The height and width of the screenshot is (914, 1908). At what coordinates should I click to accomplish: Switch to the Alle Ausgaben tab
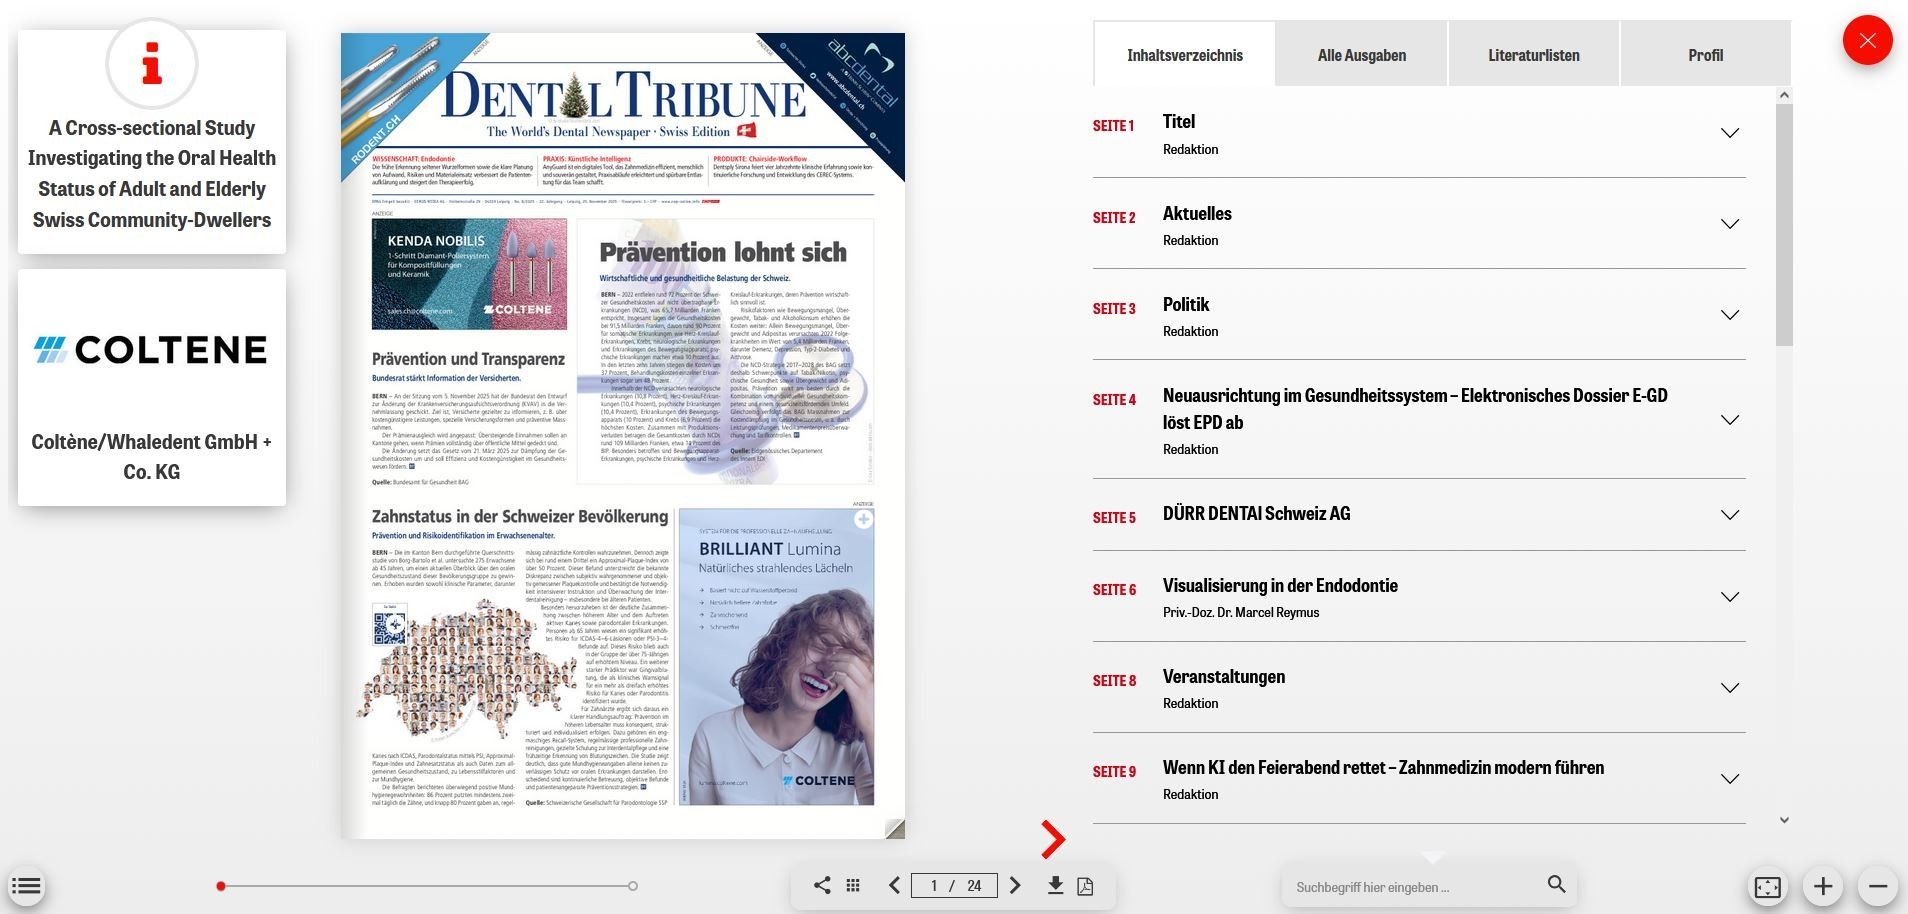coord(1361,55)
